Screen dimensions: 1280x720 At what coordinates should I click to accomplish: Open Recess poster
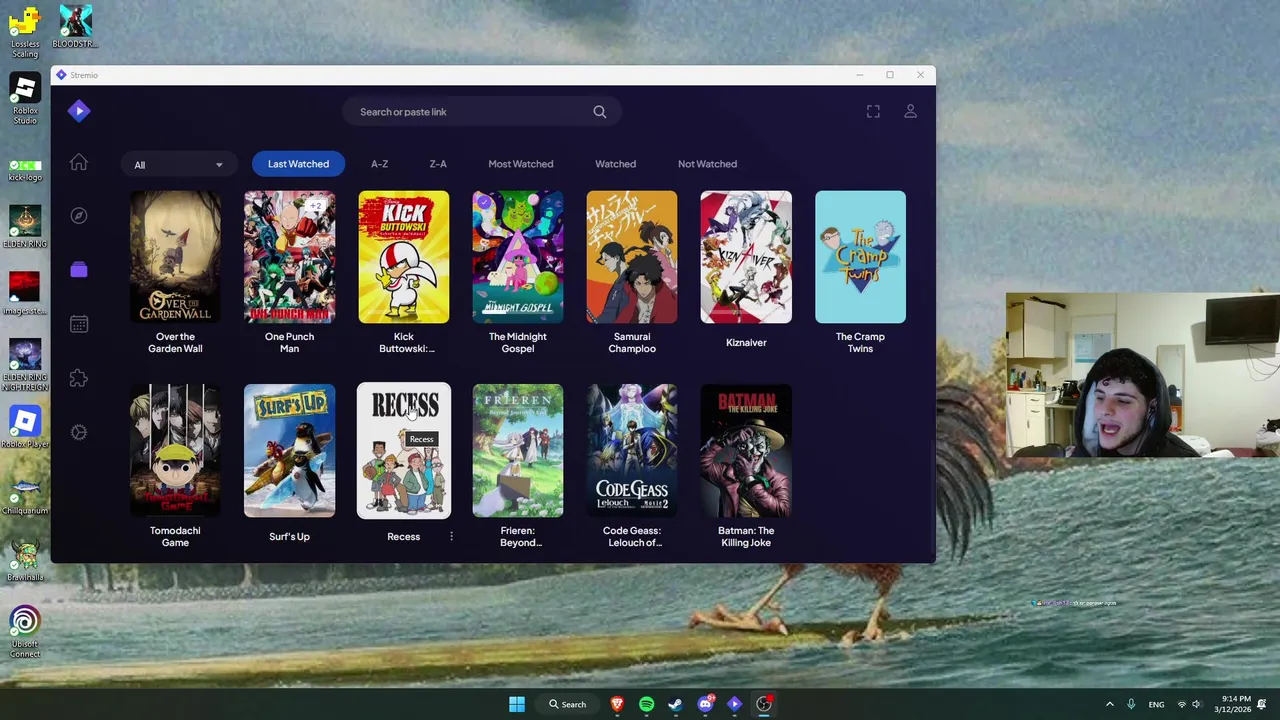pyautogui.click(x=404, y=451)
